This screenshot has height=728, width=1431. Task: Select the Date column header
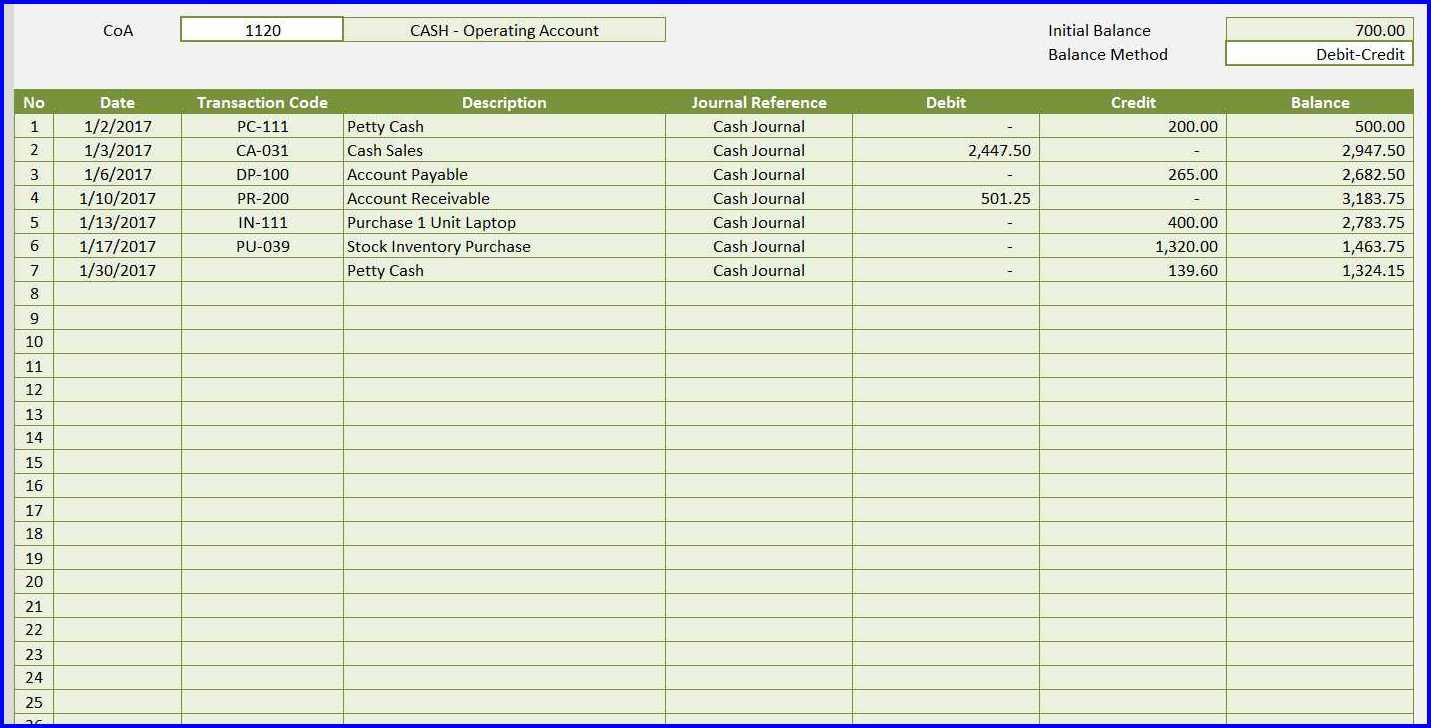pyautogui.click(x=117, y=102)
